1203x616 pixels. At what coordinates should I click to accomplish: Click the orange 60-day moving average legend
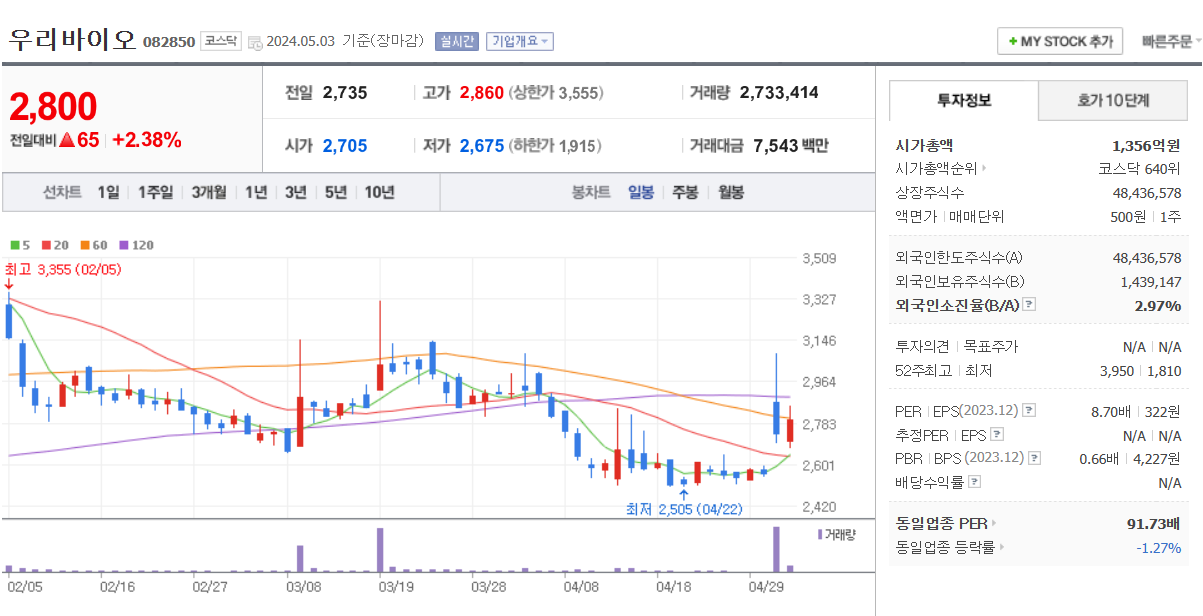tap(92, 245)
